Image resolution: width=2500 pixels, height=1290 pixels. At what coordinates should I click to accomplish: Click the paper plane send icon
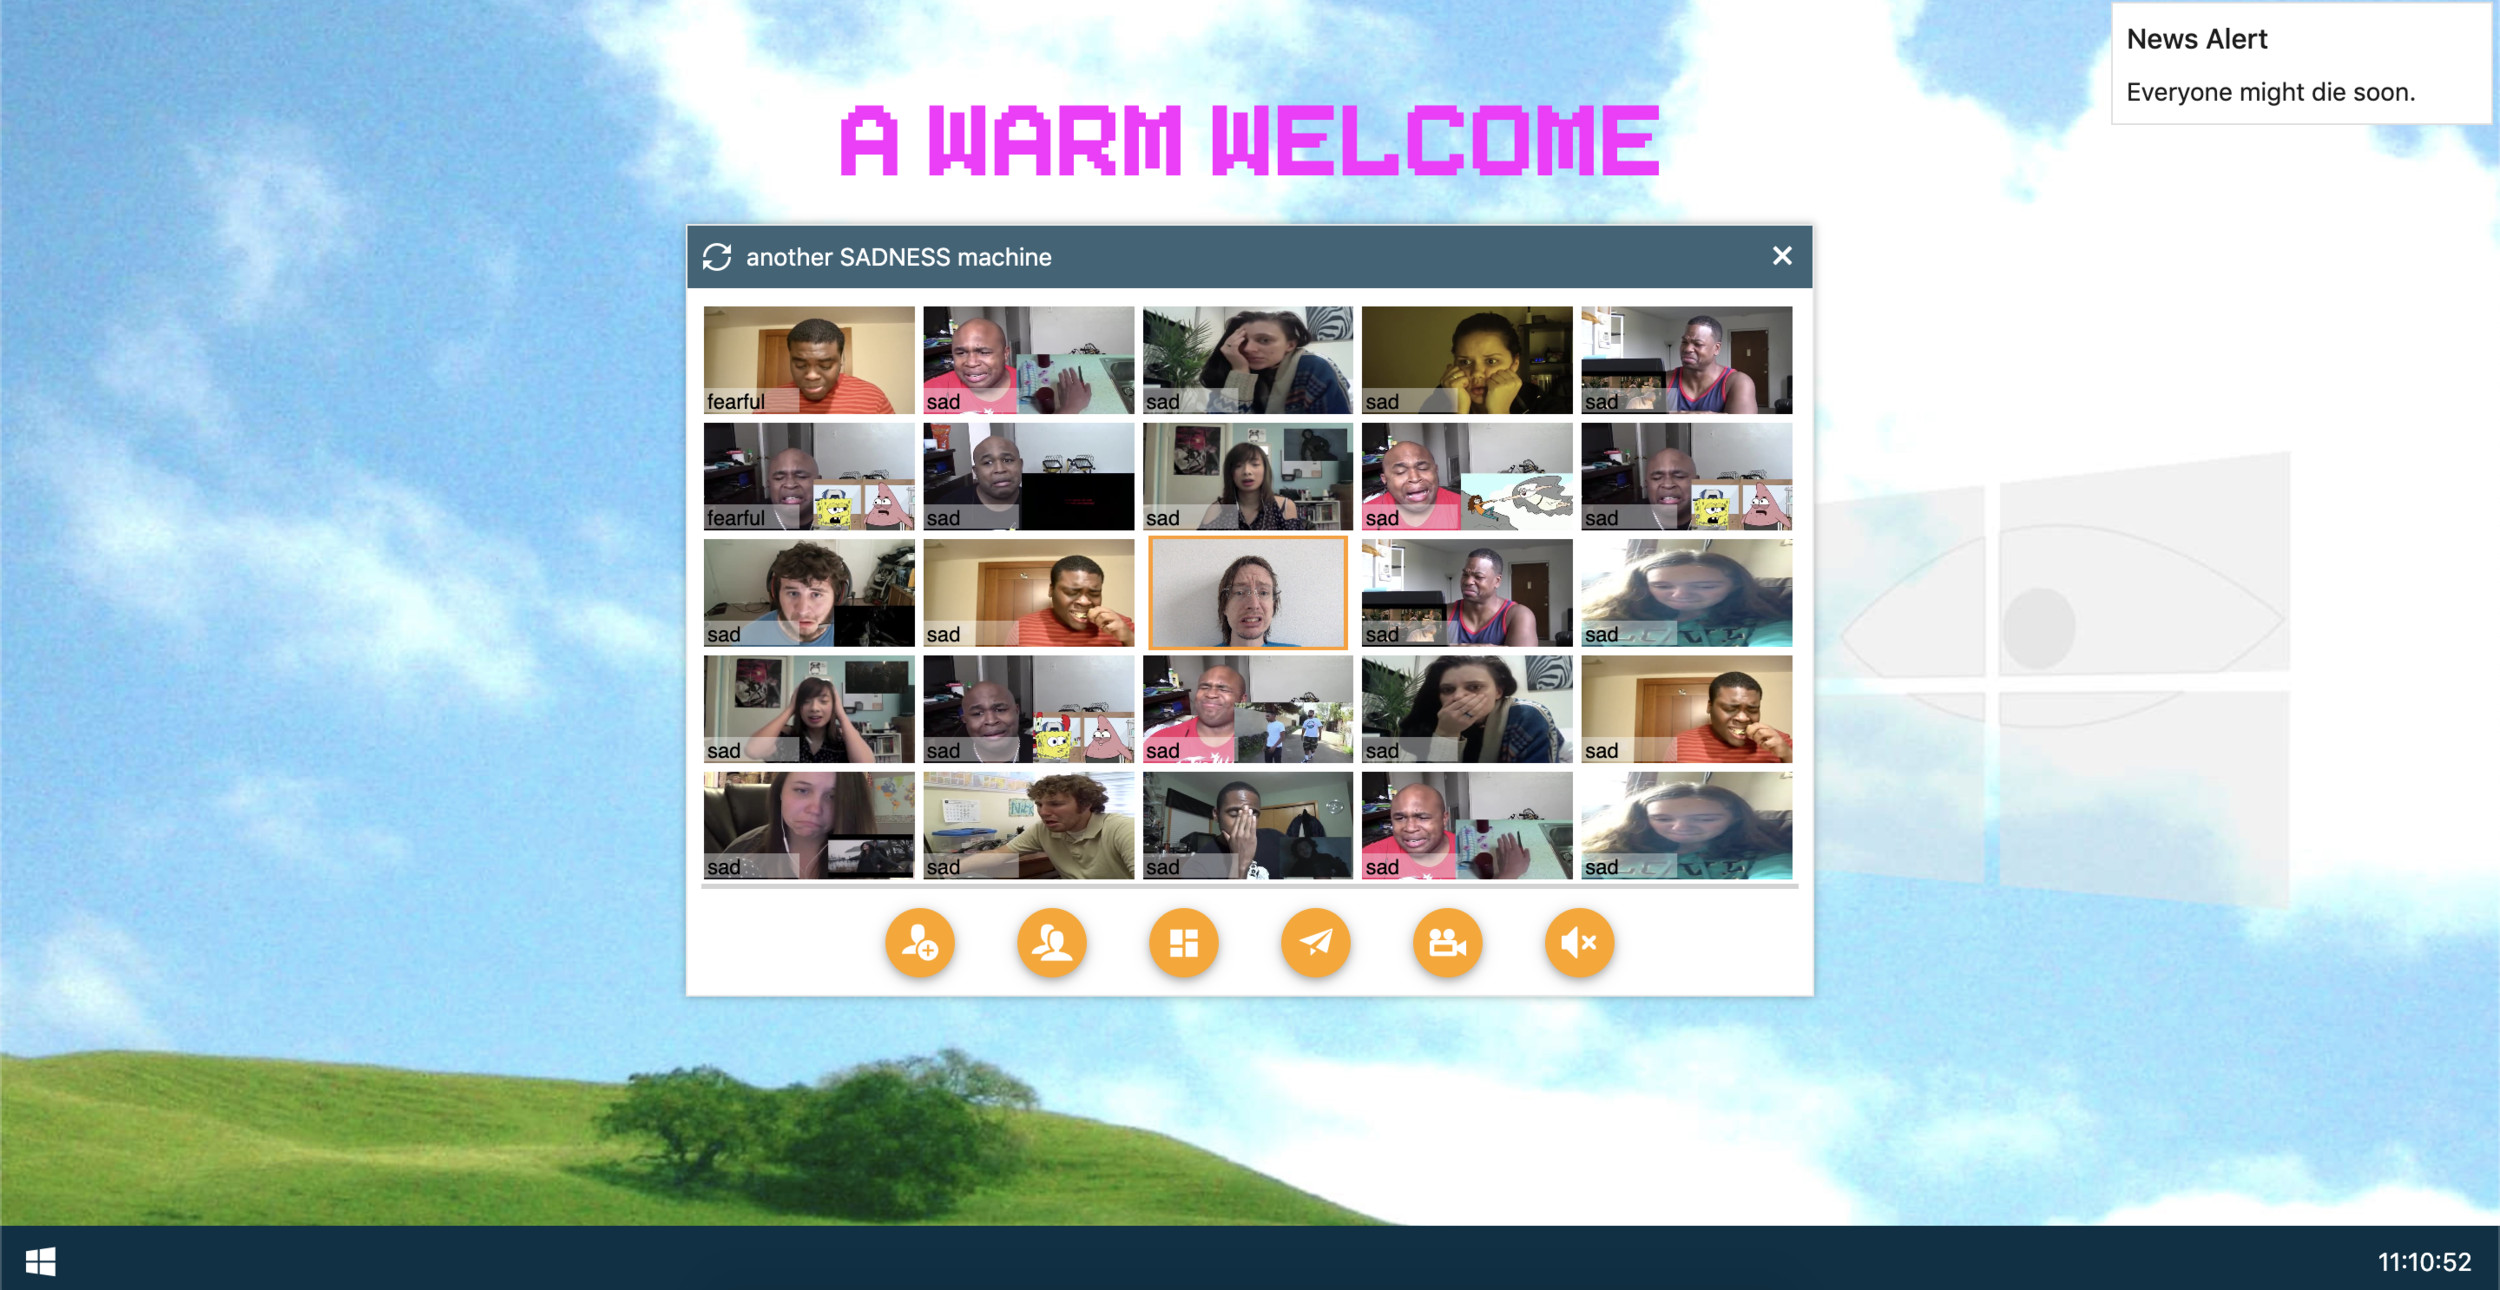(x=1315, y=942)
